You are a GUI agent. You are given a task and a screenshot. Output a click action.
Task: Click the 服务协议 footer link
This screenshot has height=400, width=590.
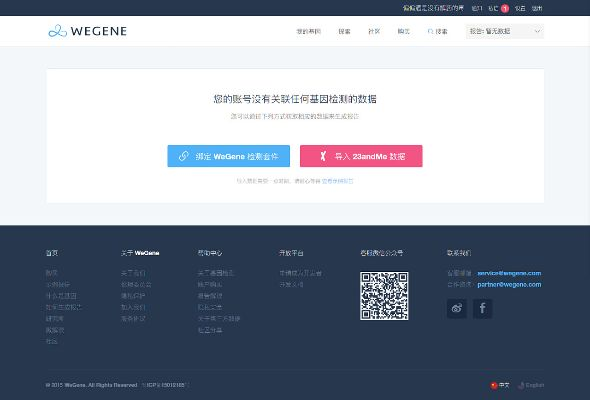pos(133,319)
